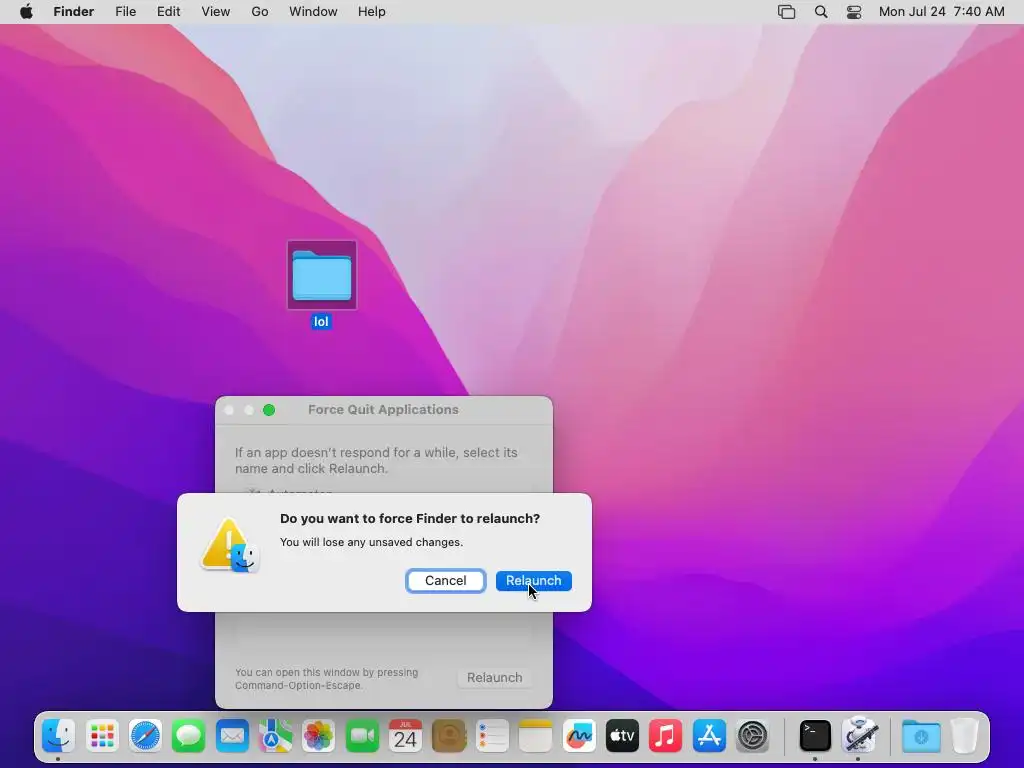
Task: Open Contacts app in the Dock
Action: tap(449, 735)
